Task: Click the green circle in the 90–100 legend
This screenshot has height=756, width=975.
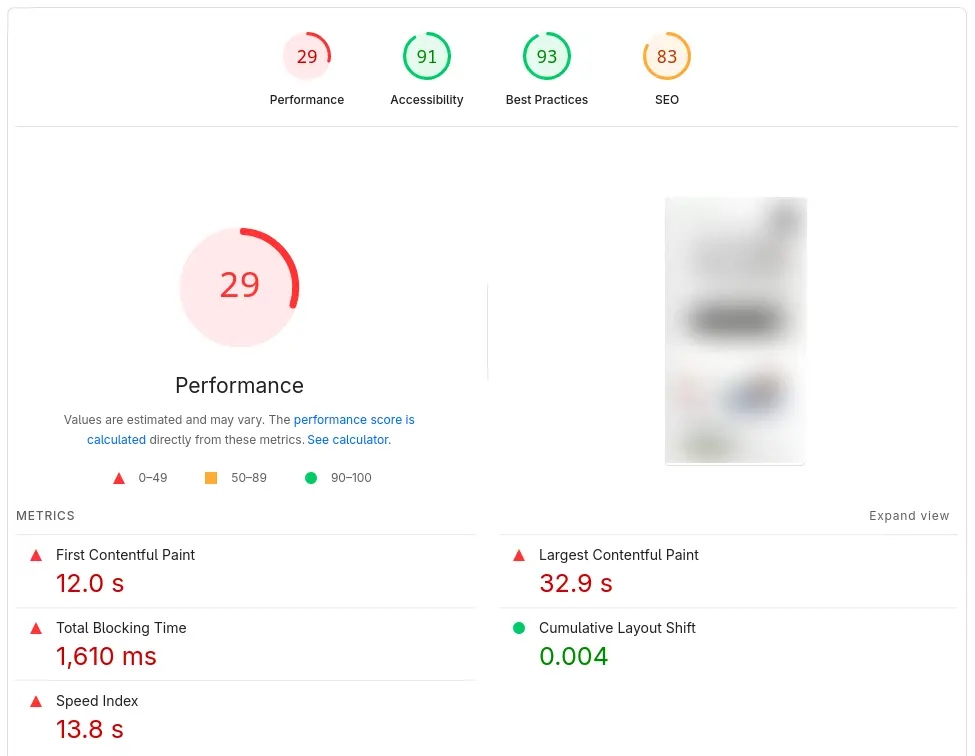Action: click(310, 478)
